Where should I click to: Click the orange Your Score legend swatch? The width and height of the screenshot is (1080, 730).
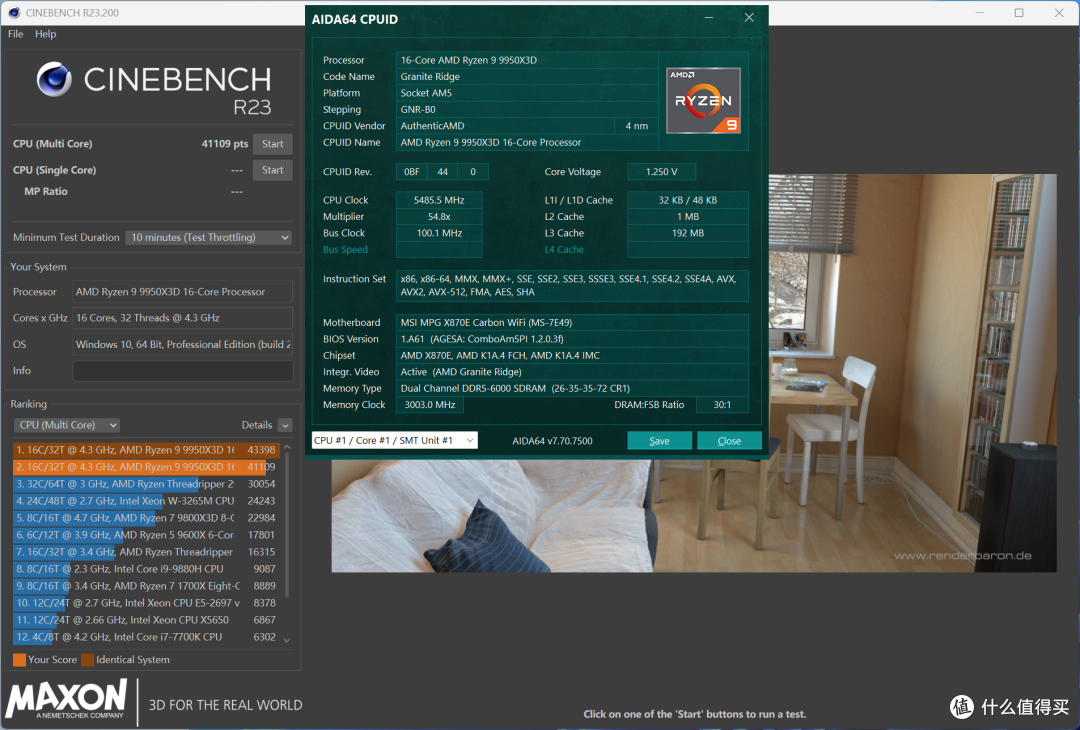(19, 660)
